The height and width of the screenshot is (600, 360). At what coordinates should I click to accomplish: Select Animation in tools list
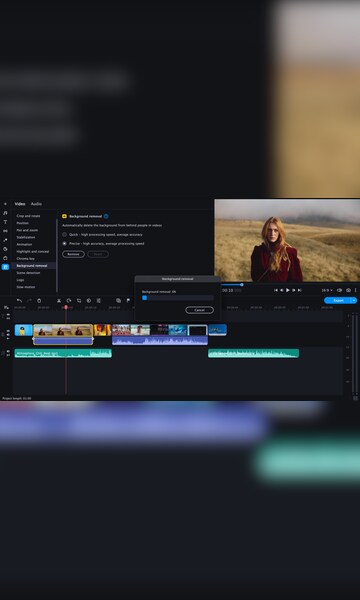coord(24,245)
